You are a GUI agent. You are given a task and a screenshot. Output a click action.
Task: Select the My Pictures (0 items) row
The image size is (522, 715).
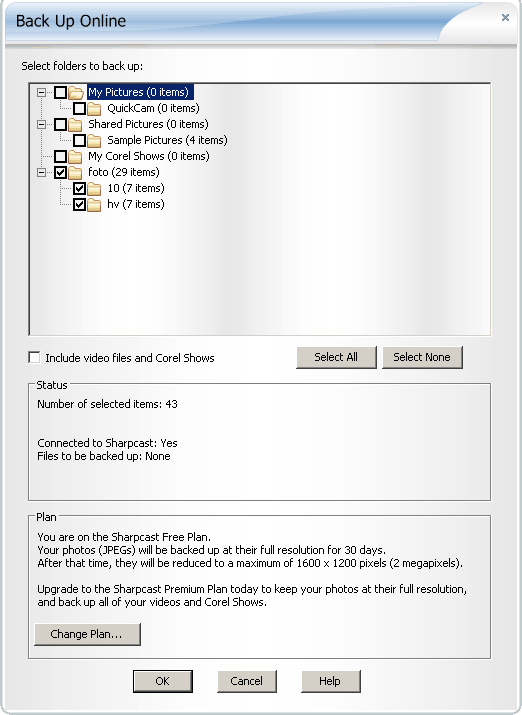(138, 93)
